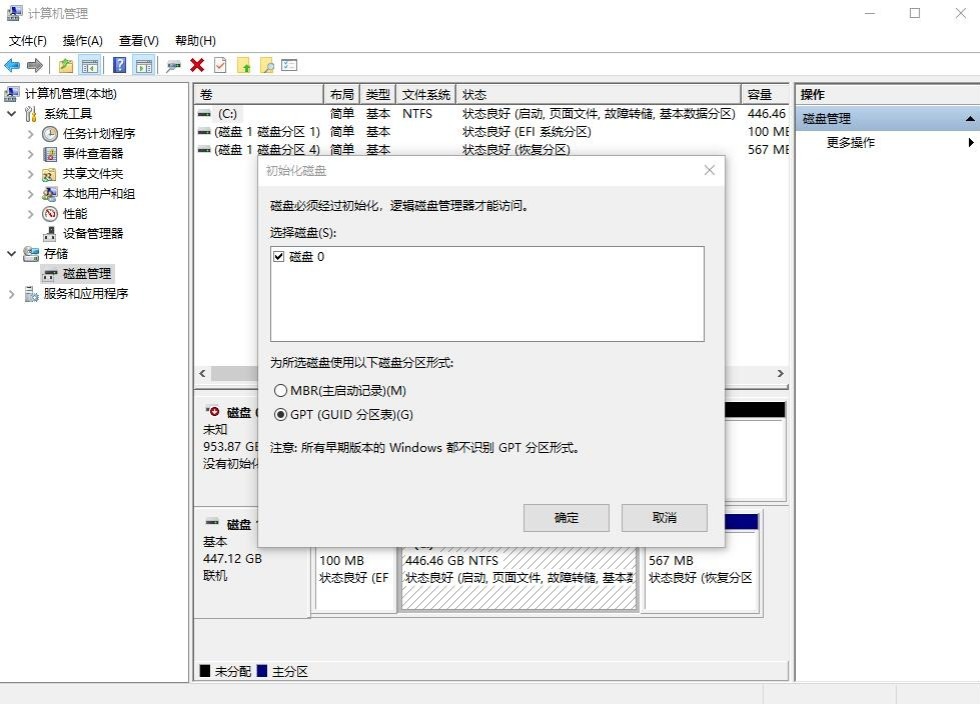
Task: Click the red X delete toolbar icon
Action: pyautogui.click(x=197, y=65)
